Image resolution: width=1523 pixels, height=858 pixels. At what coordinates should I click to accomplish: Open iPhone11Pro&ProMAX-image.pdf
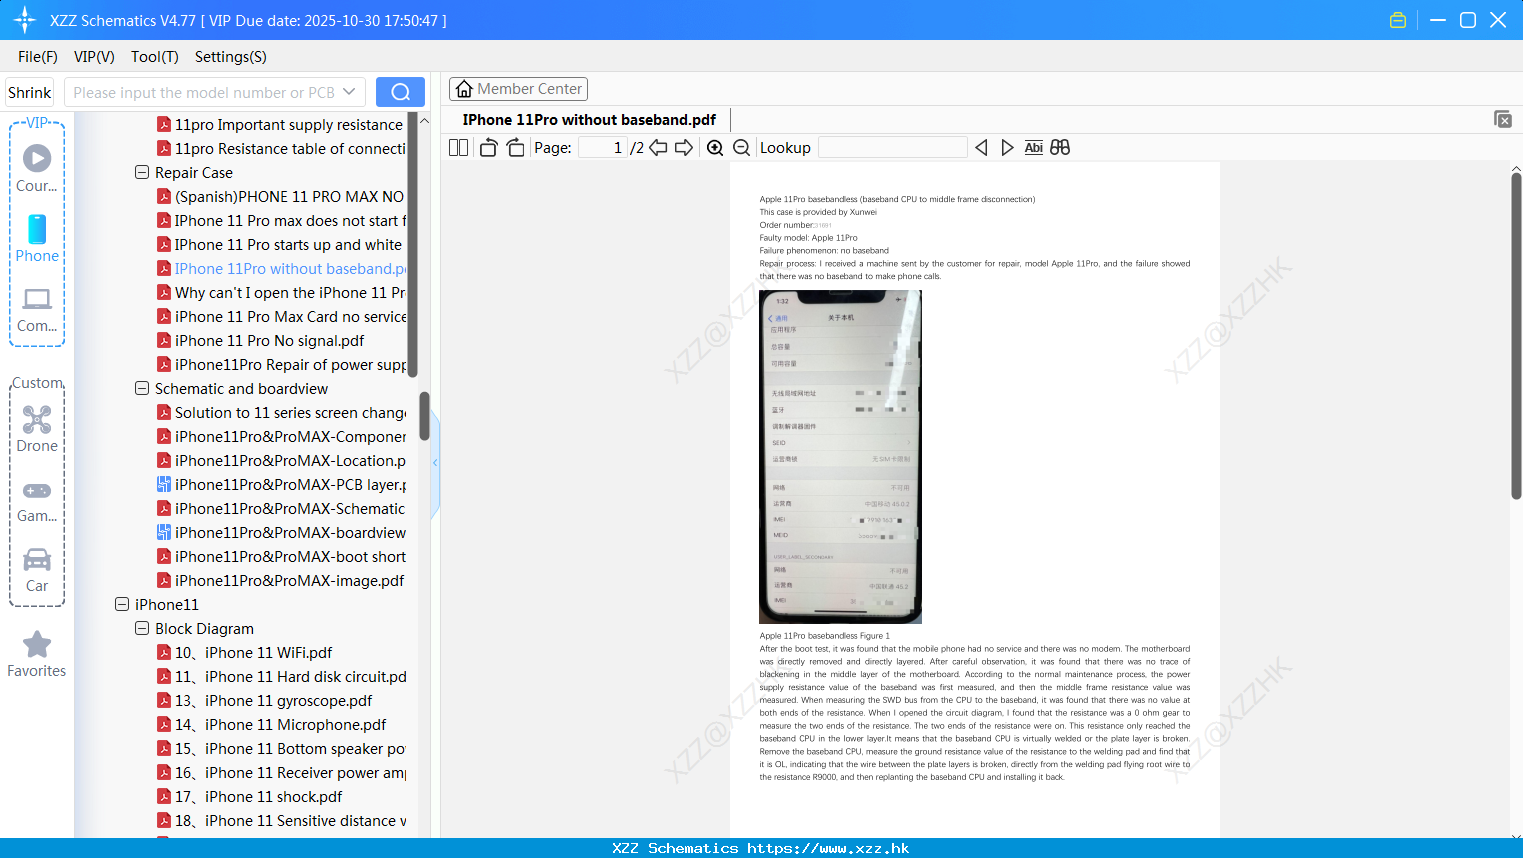pyautogui.click(x=280, y=580)
